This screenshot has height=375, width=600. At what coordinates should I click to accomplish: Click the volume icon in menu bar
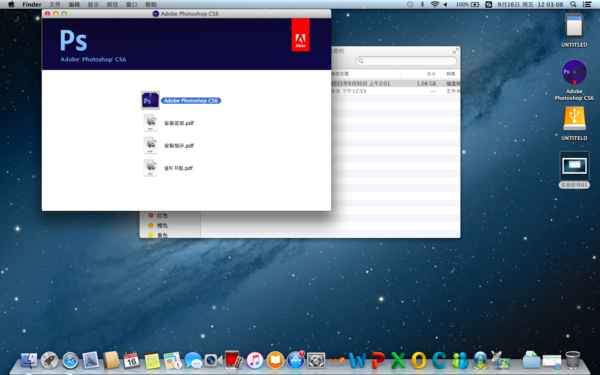point(445,5)
